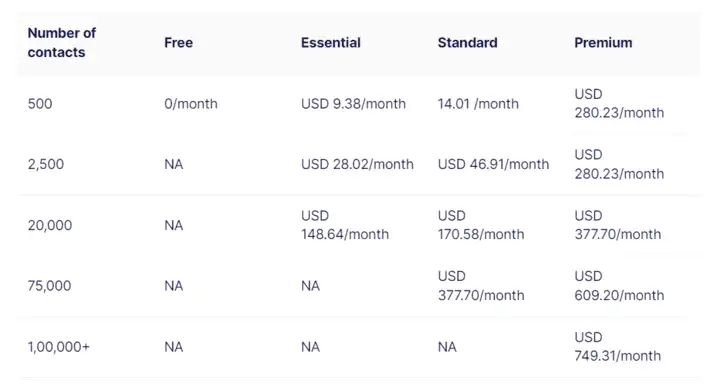Select the USD 749.31/month Premium price
Image resolution: width=720 pixels, height=386 pixels.
click(618, 347)
